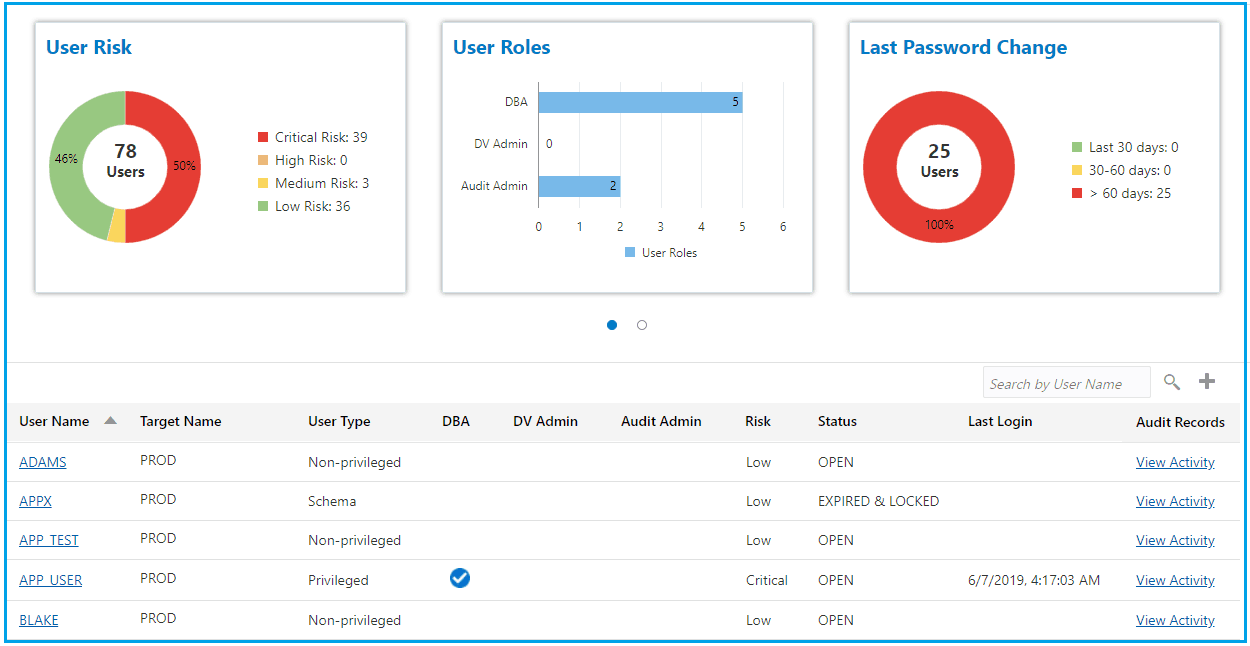This screenshot has height=646, width=1250.
Task: Type in Search by User Name field
Action: [x=1066, y=383]
